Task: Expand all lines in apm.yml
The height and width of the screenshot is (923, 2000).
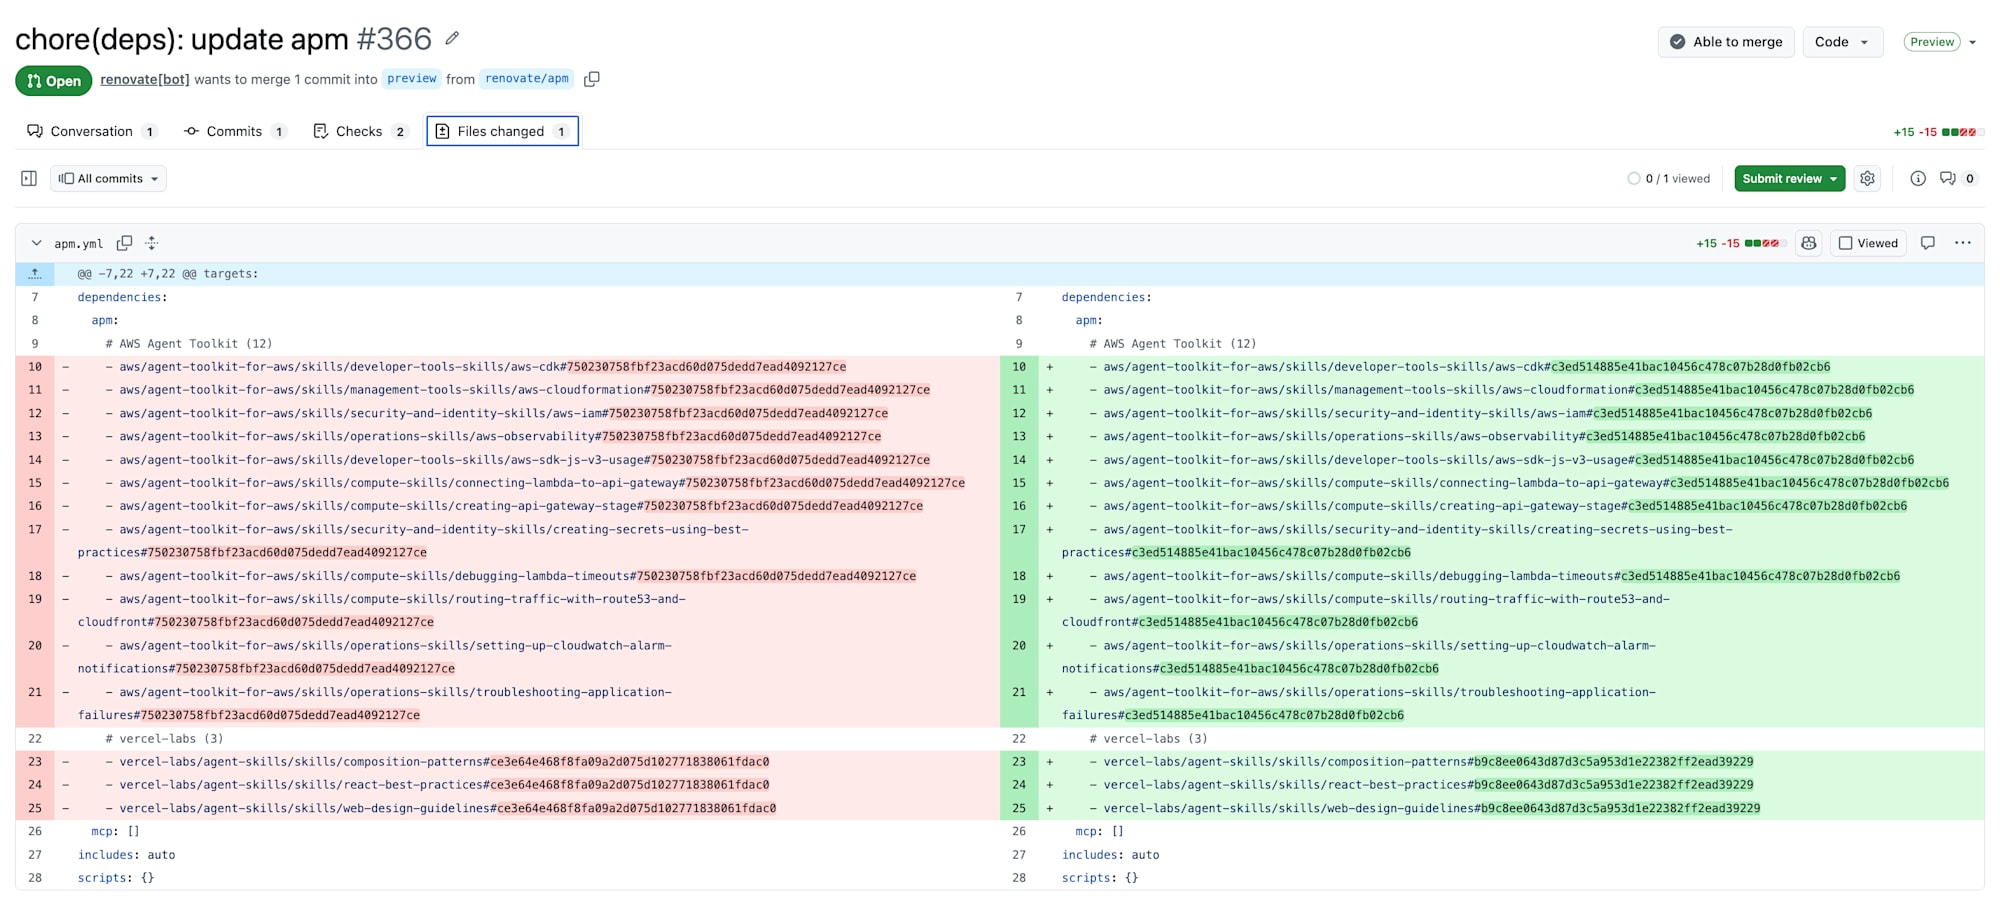Action: [x=152, y=243]
